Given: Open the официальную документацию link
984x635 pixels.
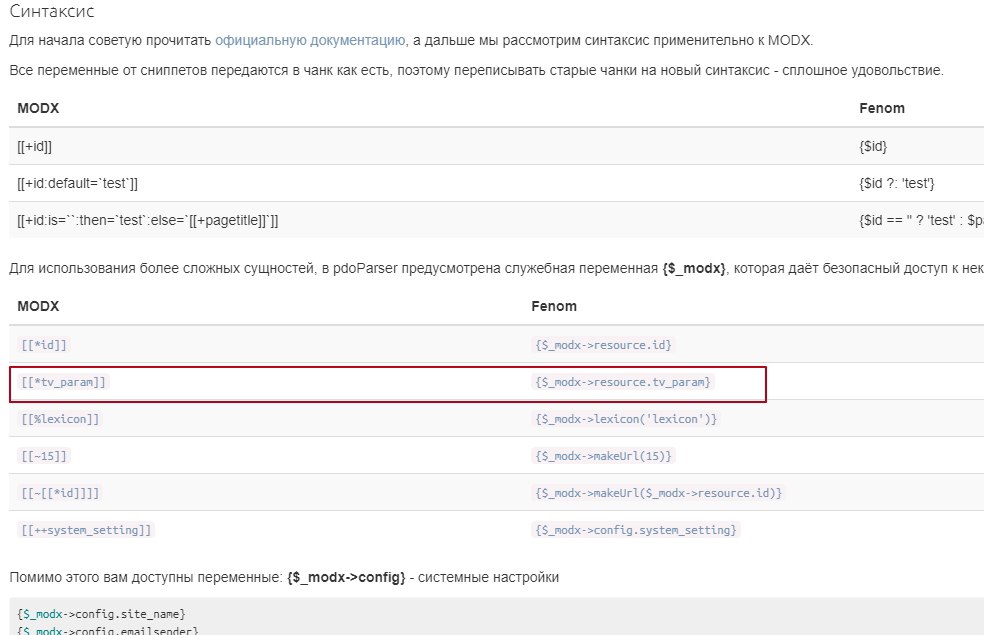Looking at the screenshot, I should point(310,40).
